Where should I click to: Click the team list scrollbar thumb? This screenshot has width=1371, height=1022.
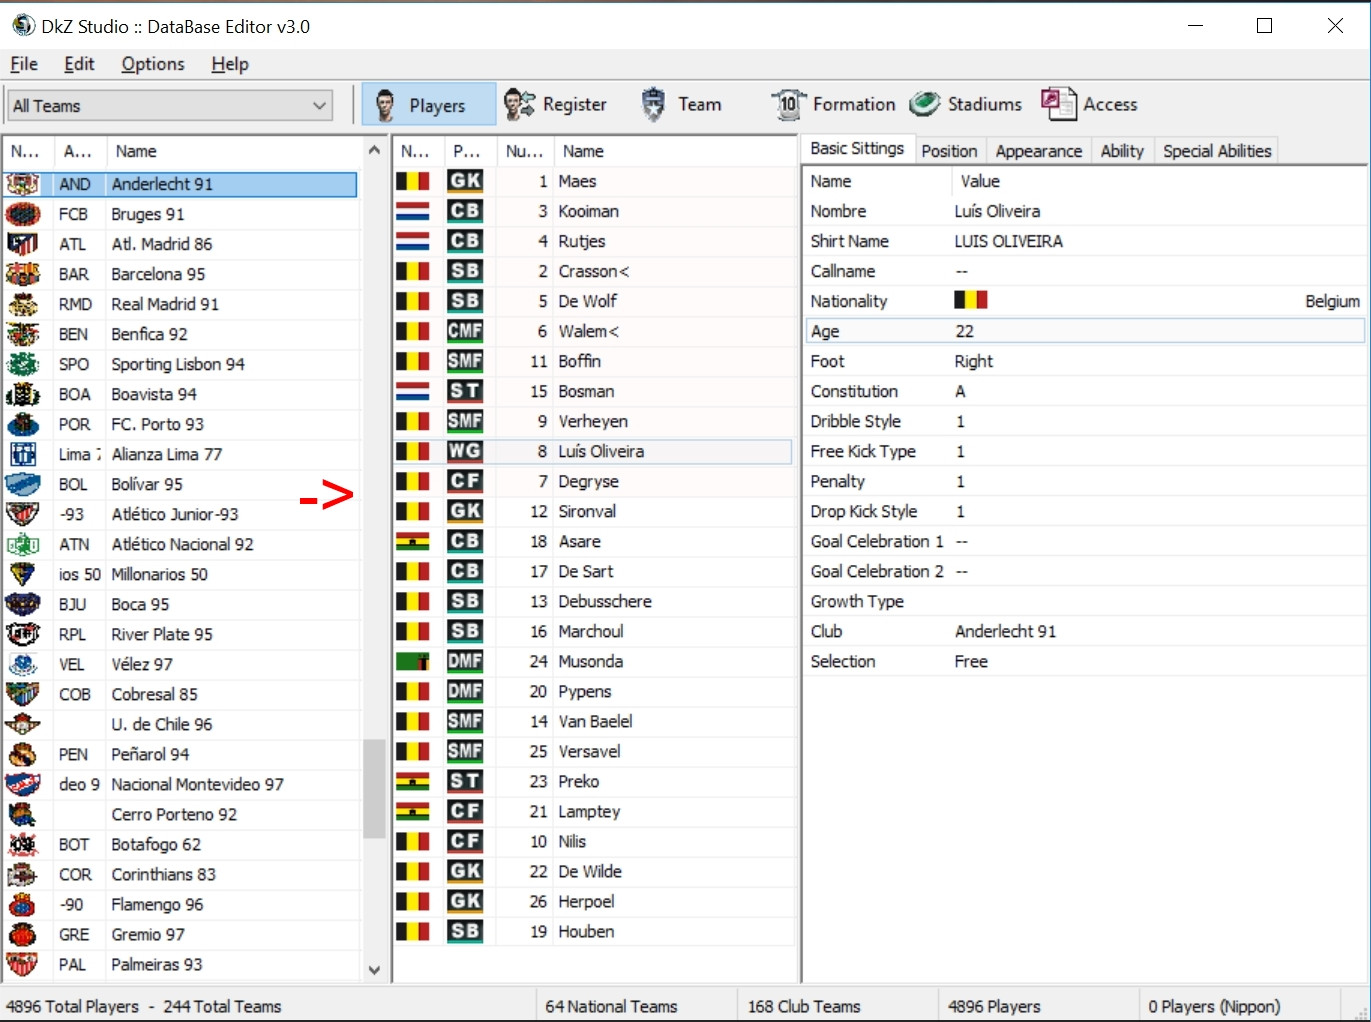374,788
